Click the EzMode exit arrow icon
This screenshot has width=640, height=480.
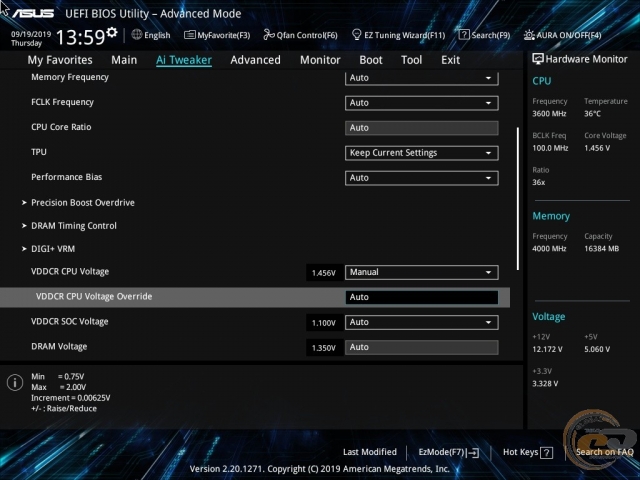[x=473, y=452]
